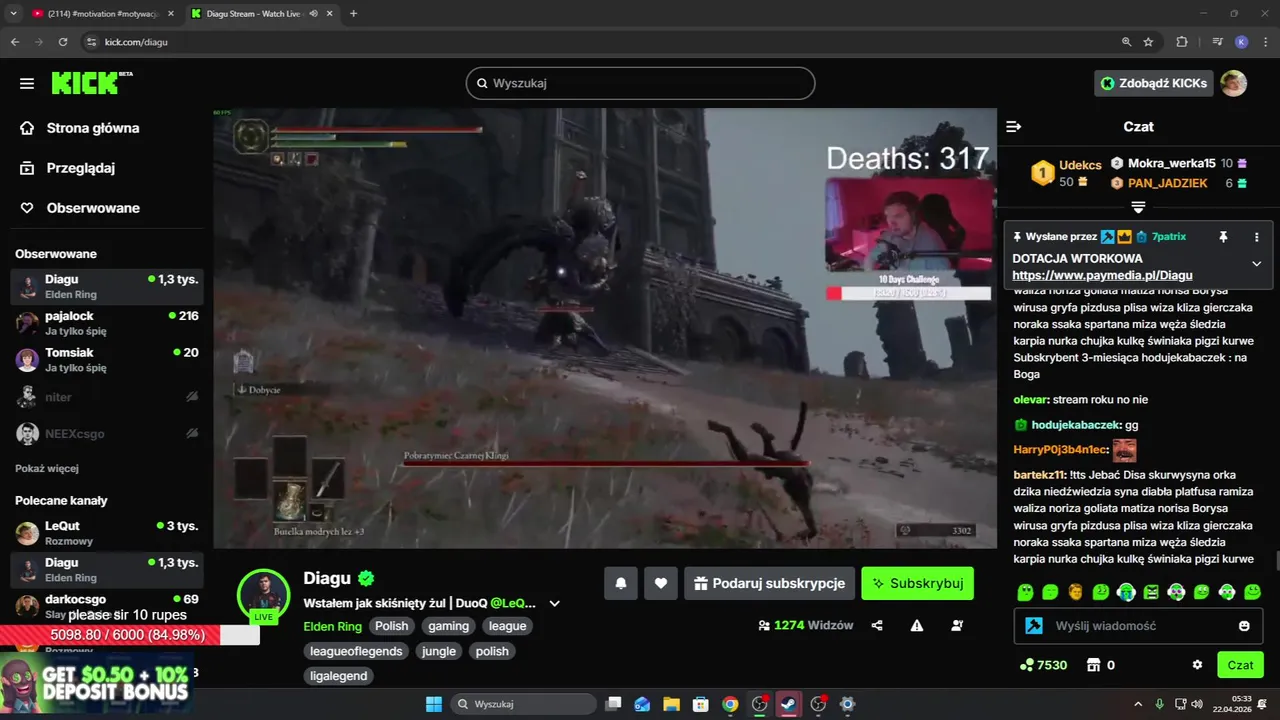Collapse the chat panel using arrow icon
This screenshot has height=720, width=1280.
coord(1013,127)
